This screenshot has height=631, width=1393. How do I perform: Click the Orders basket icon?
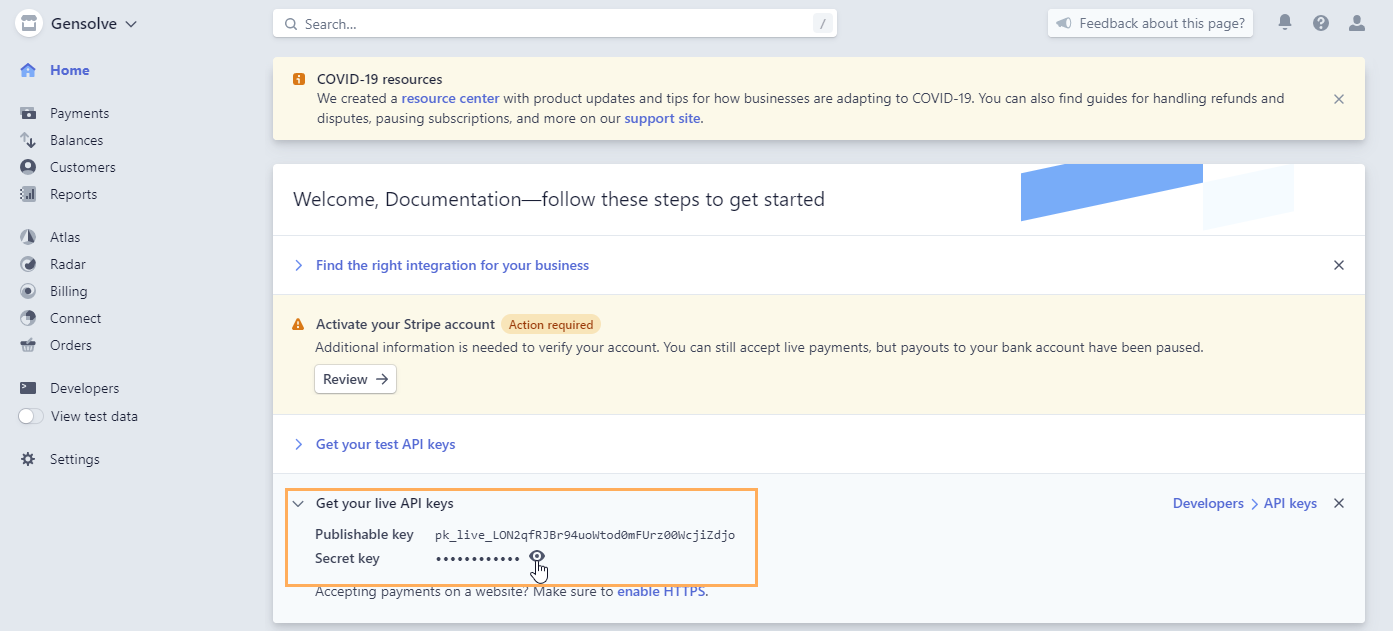pos(28,345)
